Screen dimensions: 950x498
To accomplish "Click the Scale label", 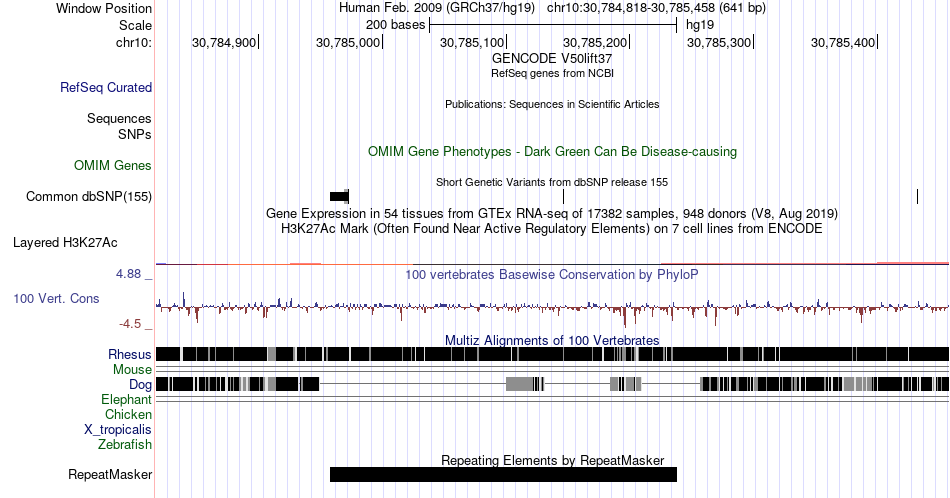I will point(135,25).
